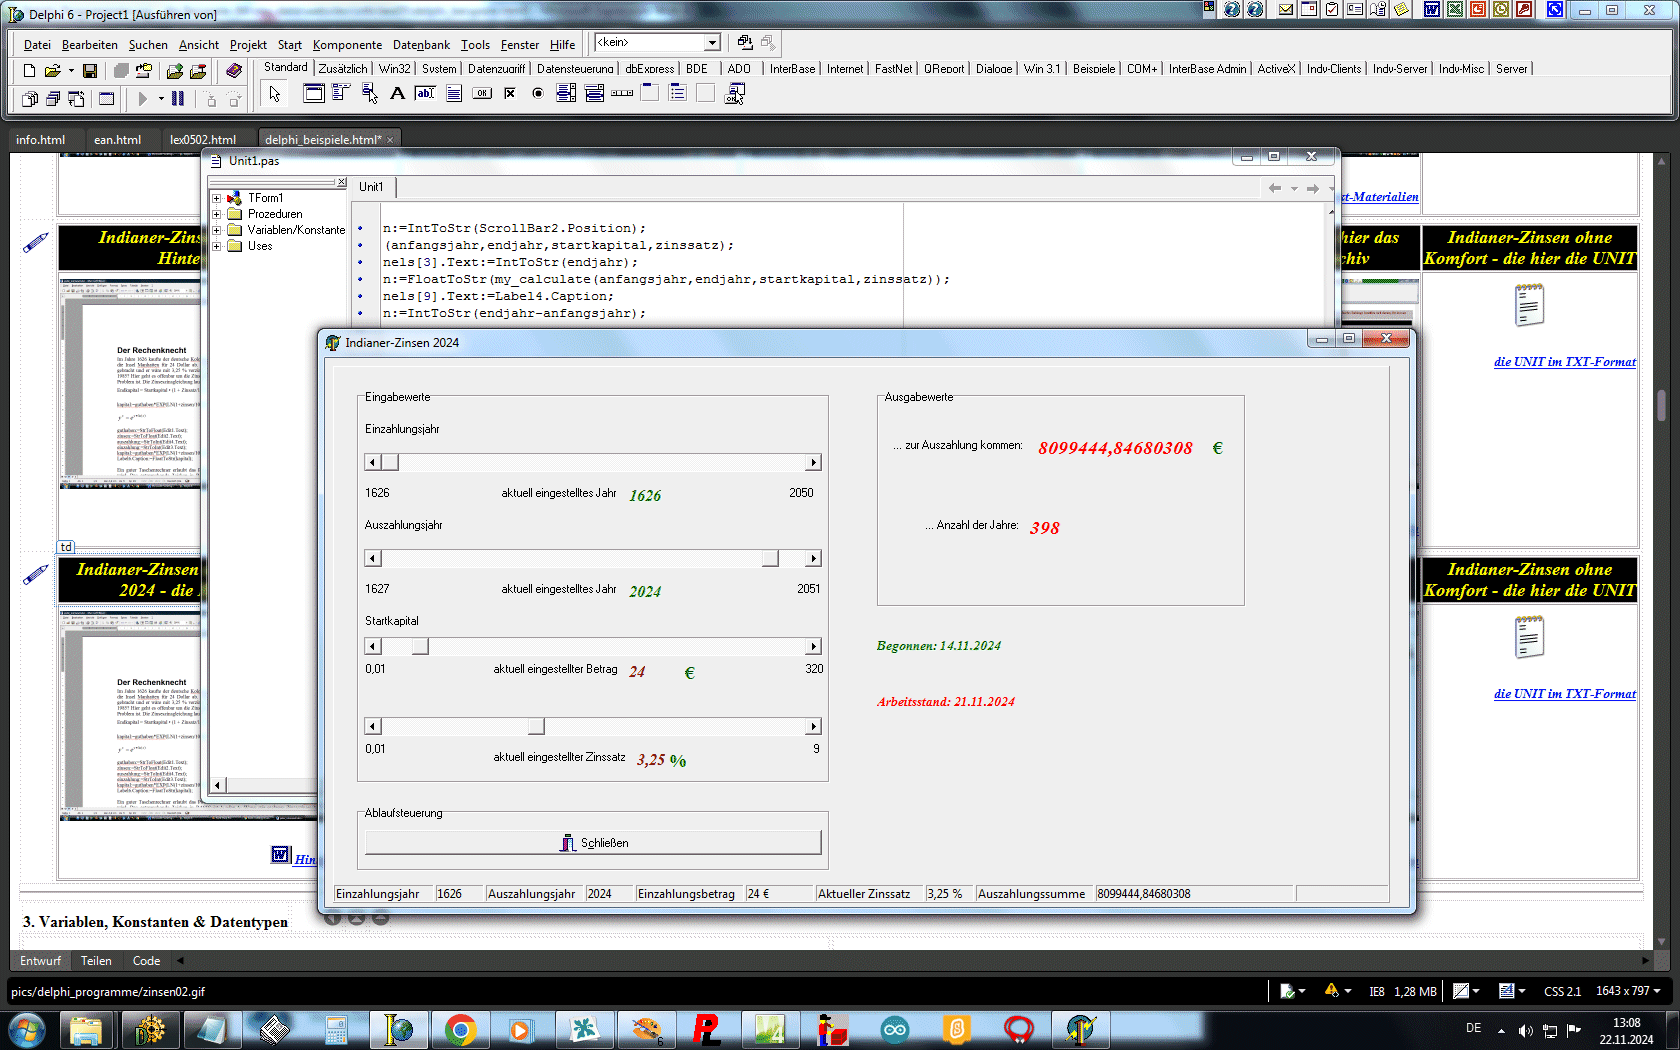
Task: Switch to the Code view tab
Action: (x=146, y=961)
